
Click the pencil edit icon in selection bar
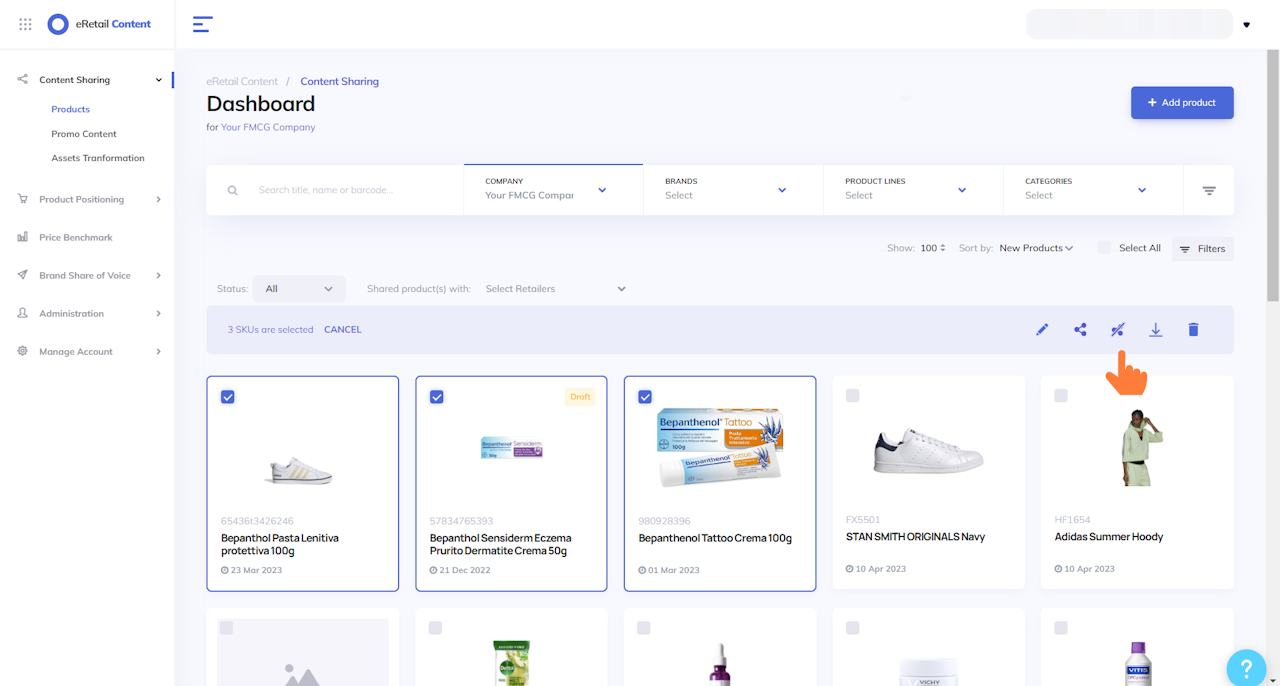pyautogui.click(x=1042, y=330)
